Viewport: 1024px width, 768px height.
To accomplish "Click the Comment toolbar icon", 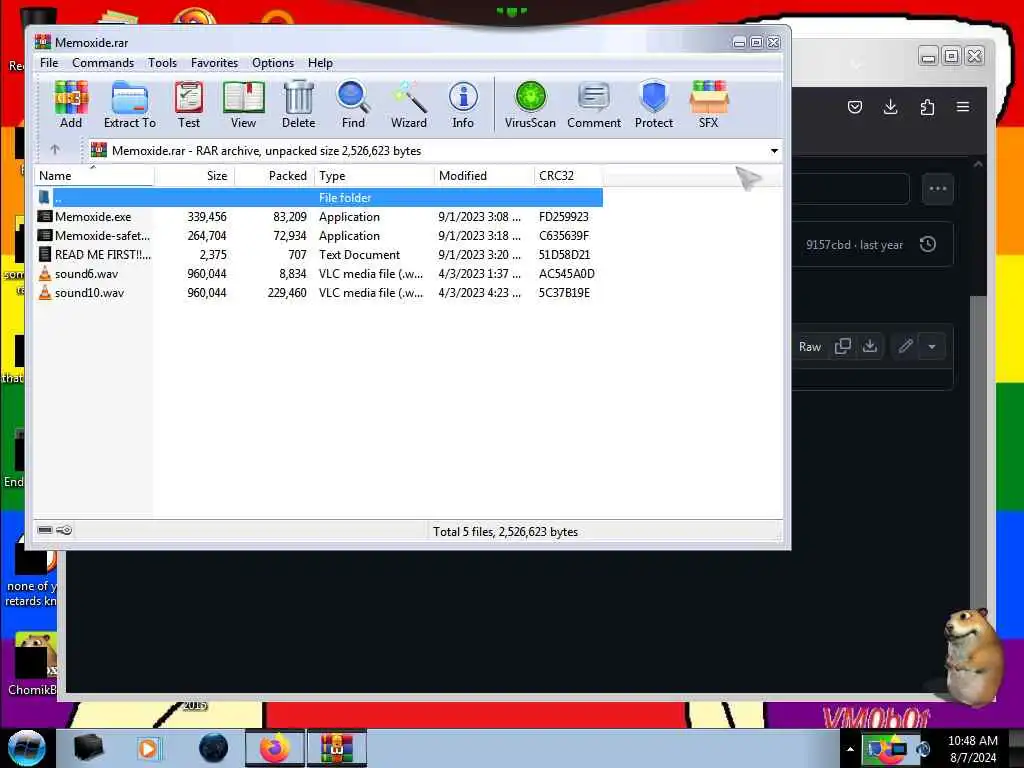I will pyautogui.click(x=594, y=104).
